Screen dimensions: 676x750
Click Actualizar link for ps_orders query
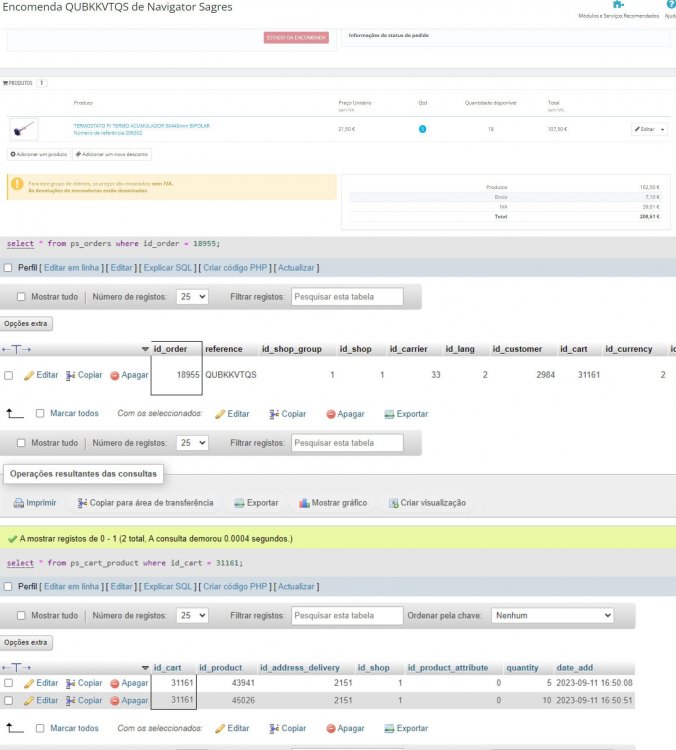pyautogui.click(x=296, y=268)
